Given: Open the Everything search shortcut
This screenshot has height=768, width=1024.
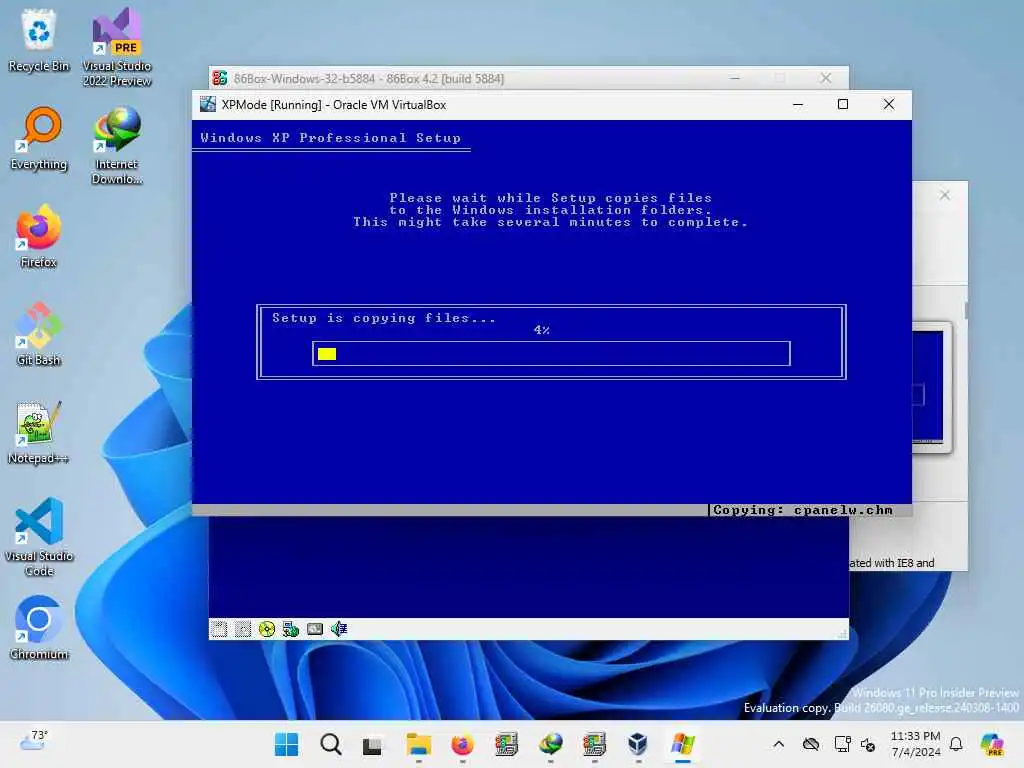Looking at the screenshot, I should tap(39, 138).
